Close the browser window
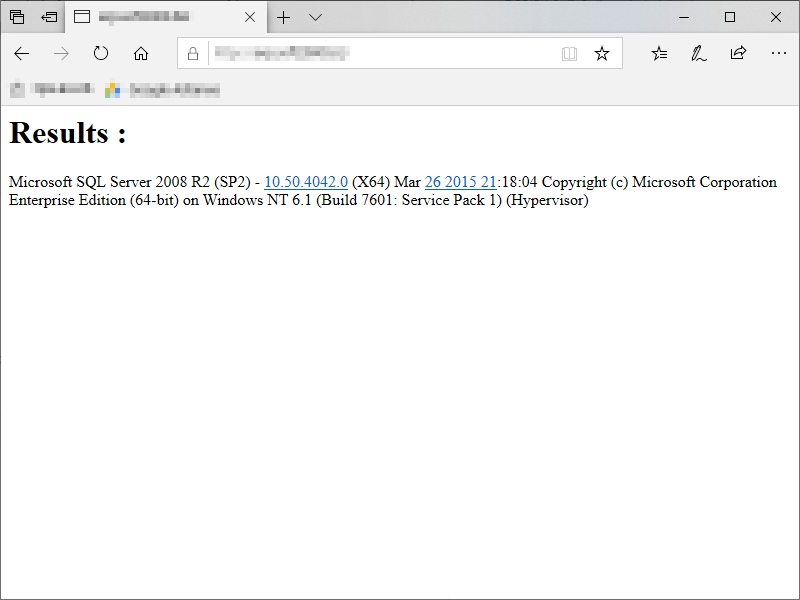800x600 pixels. [x=776, y=17]
